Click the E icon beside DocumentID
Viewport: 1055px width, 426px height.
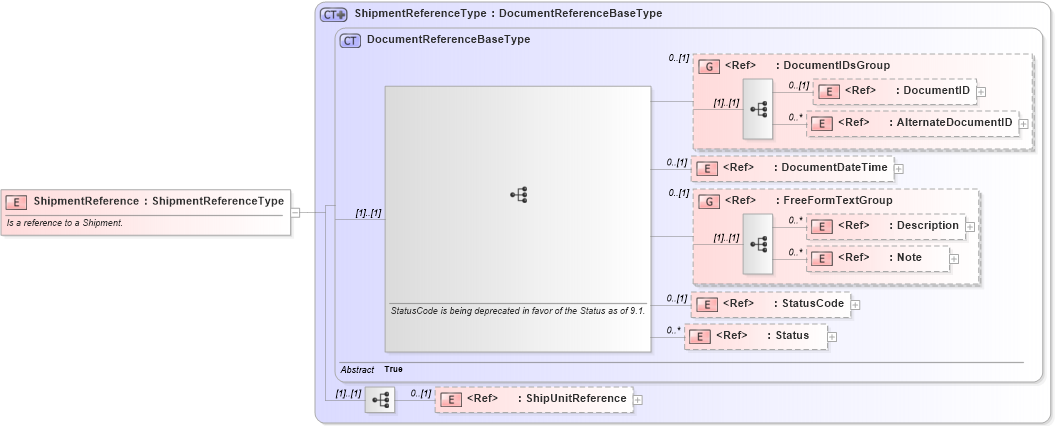pyautogui.click(x=830, y=92)
